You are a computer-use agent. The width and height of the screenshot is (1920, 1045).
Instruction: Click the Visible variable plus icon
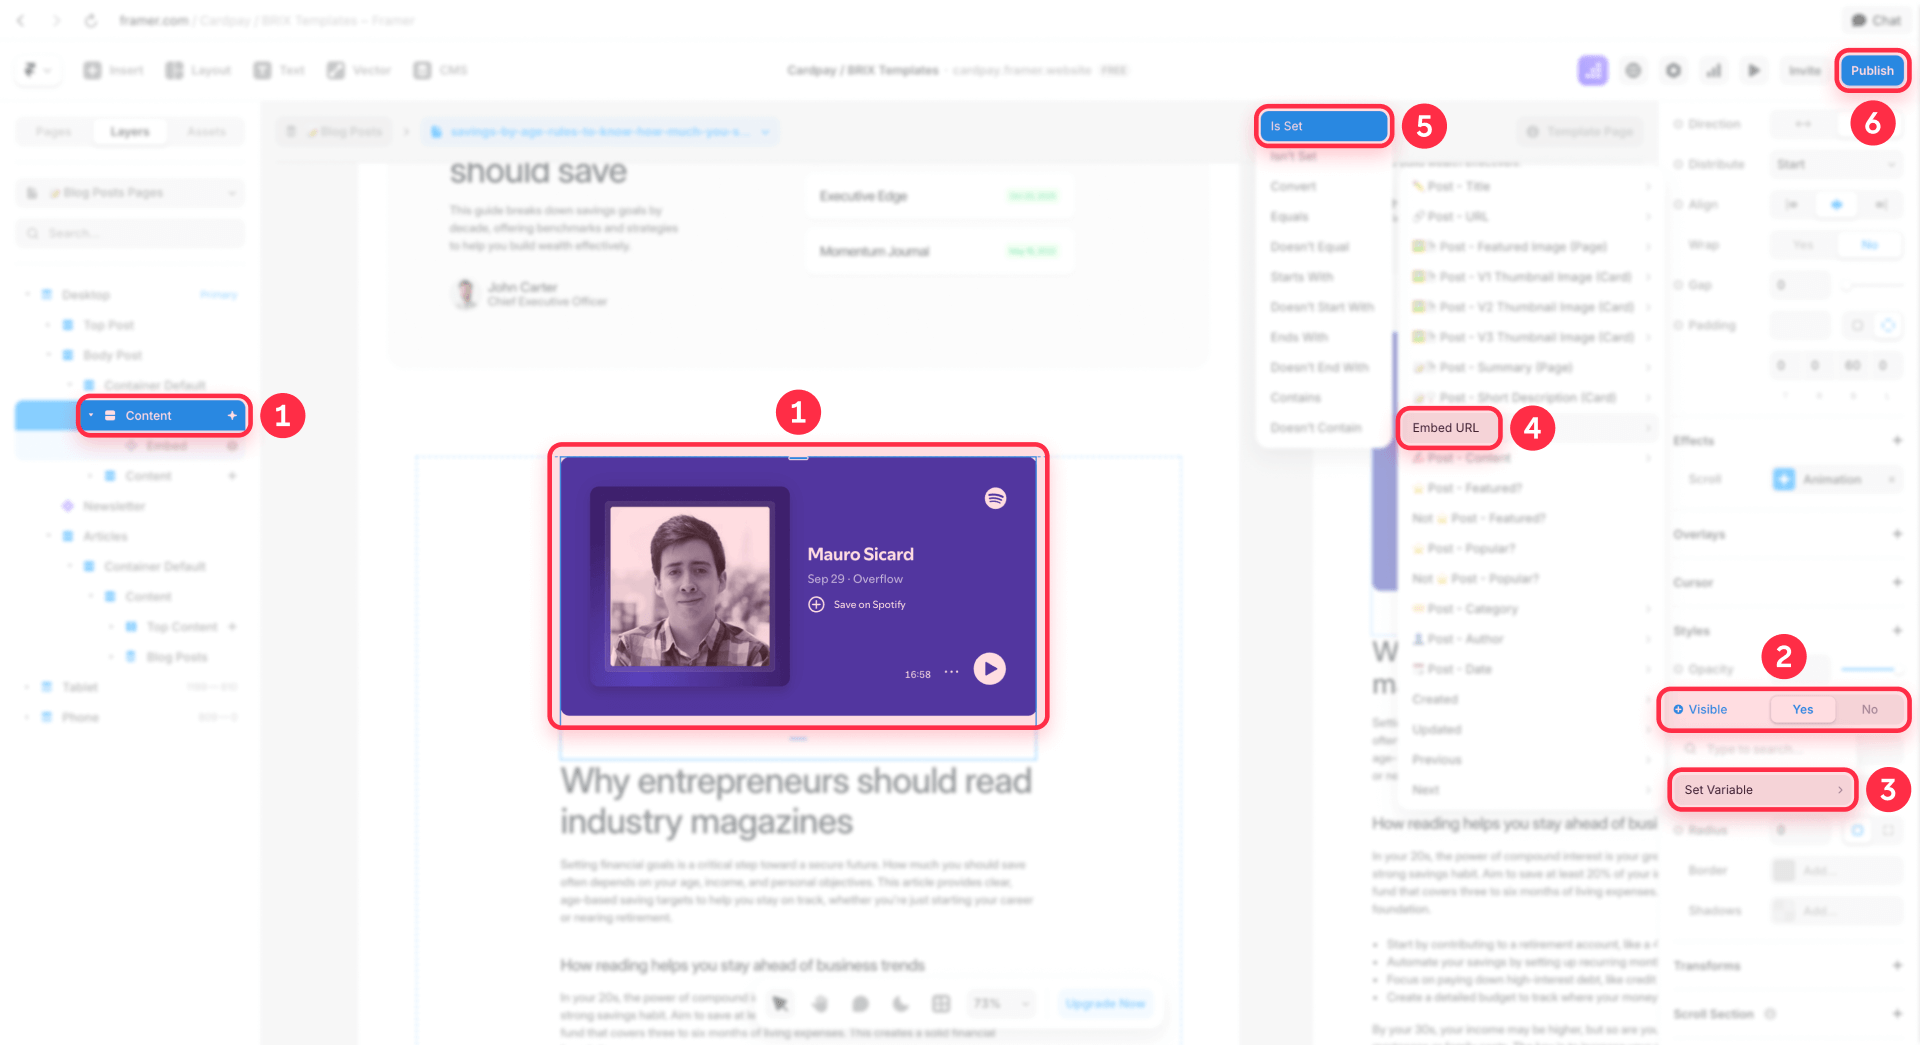[1679, 709]
